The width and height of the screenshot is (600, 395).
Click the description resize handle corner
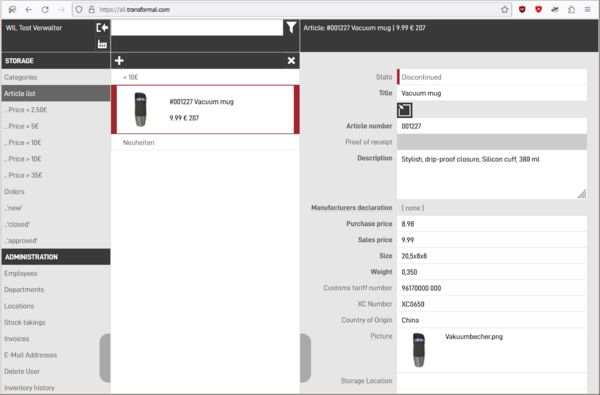(x=582, y=194)
